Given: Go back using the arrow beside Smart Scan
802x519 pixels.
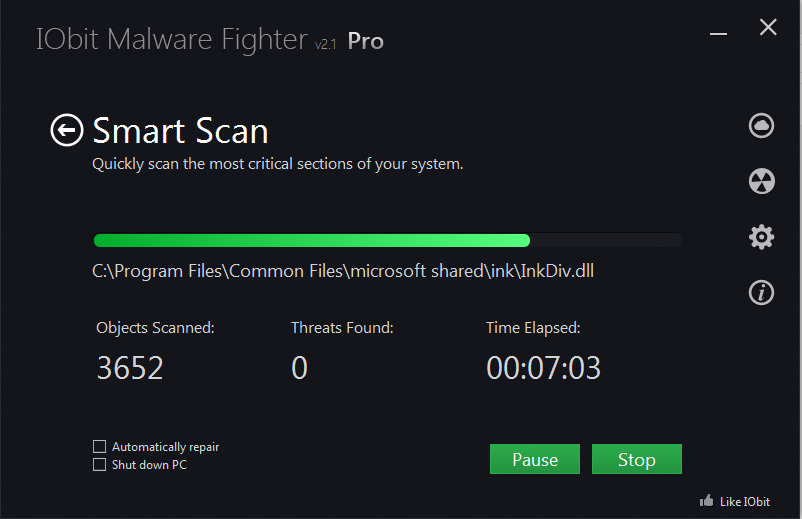Looking at the screenshot, I should (x=67, y=130).
